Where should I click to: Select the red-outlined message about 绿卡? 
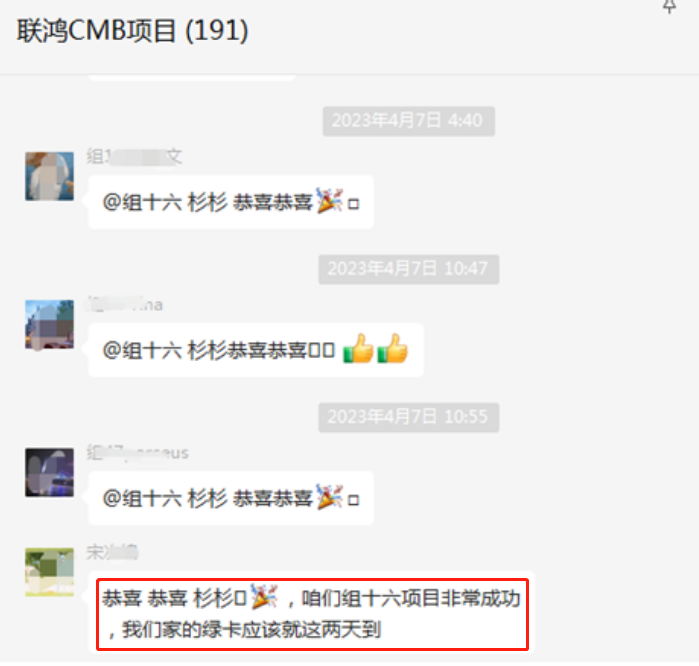pyautogui.click(x=312, y=614)
